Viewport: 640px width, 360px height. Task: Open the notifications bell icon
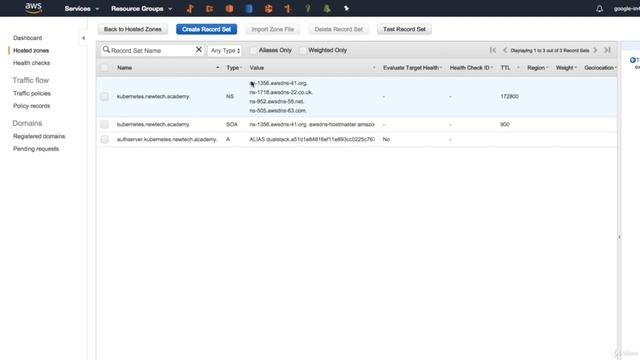[x=599, y=9]
